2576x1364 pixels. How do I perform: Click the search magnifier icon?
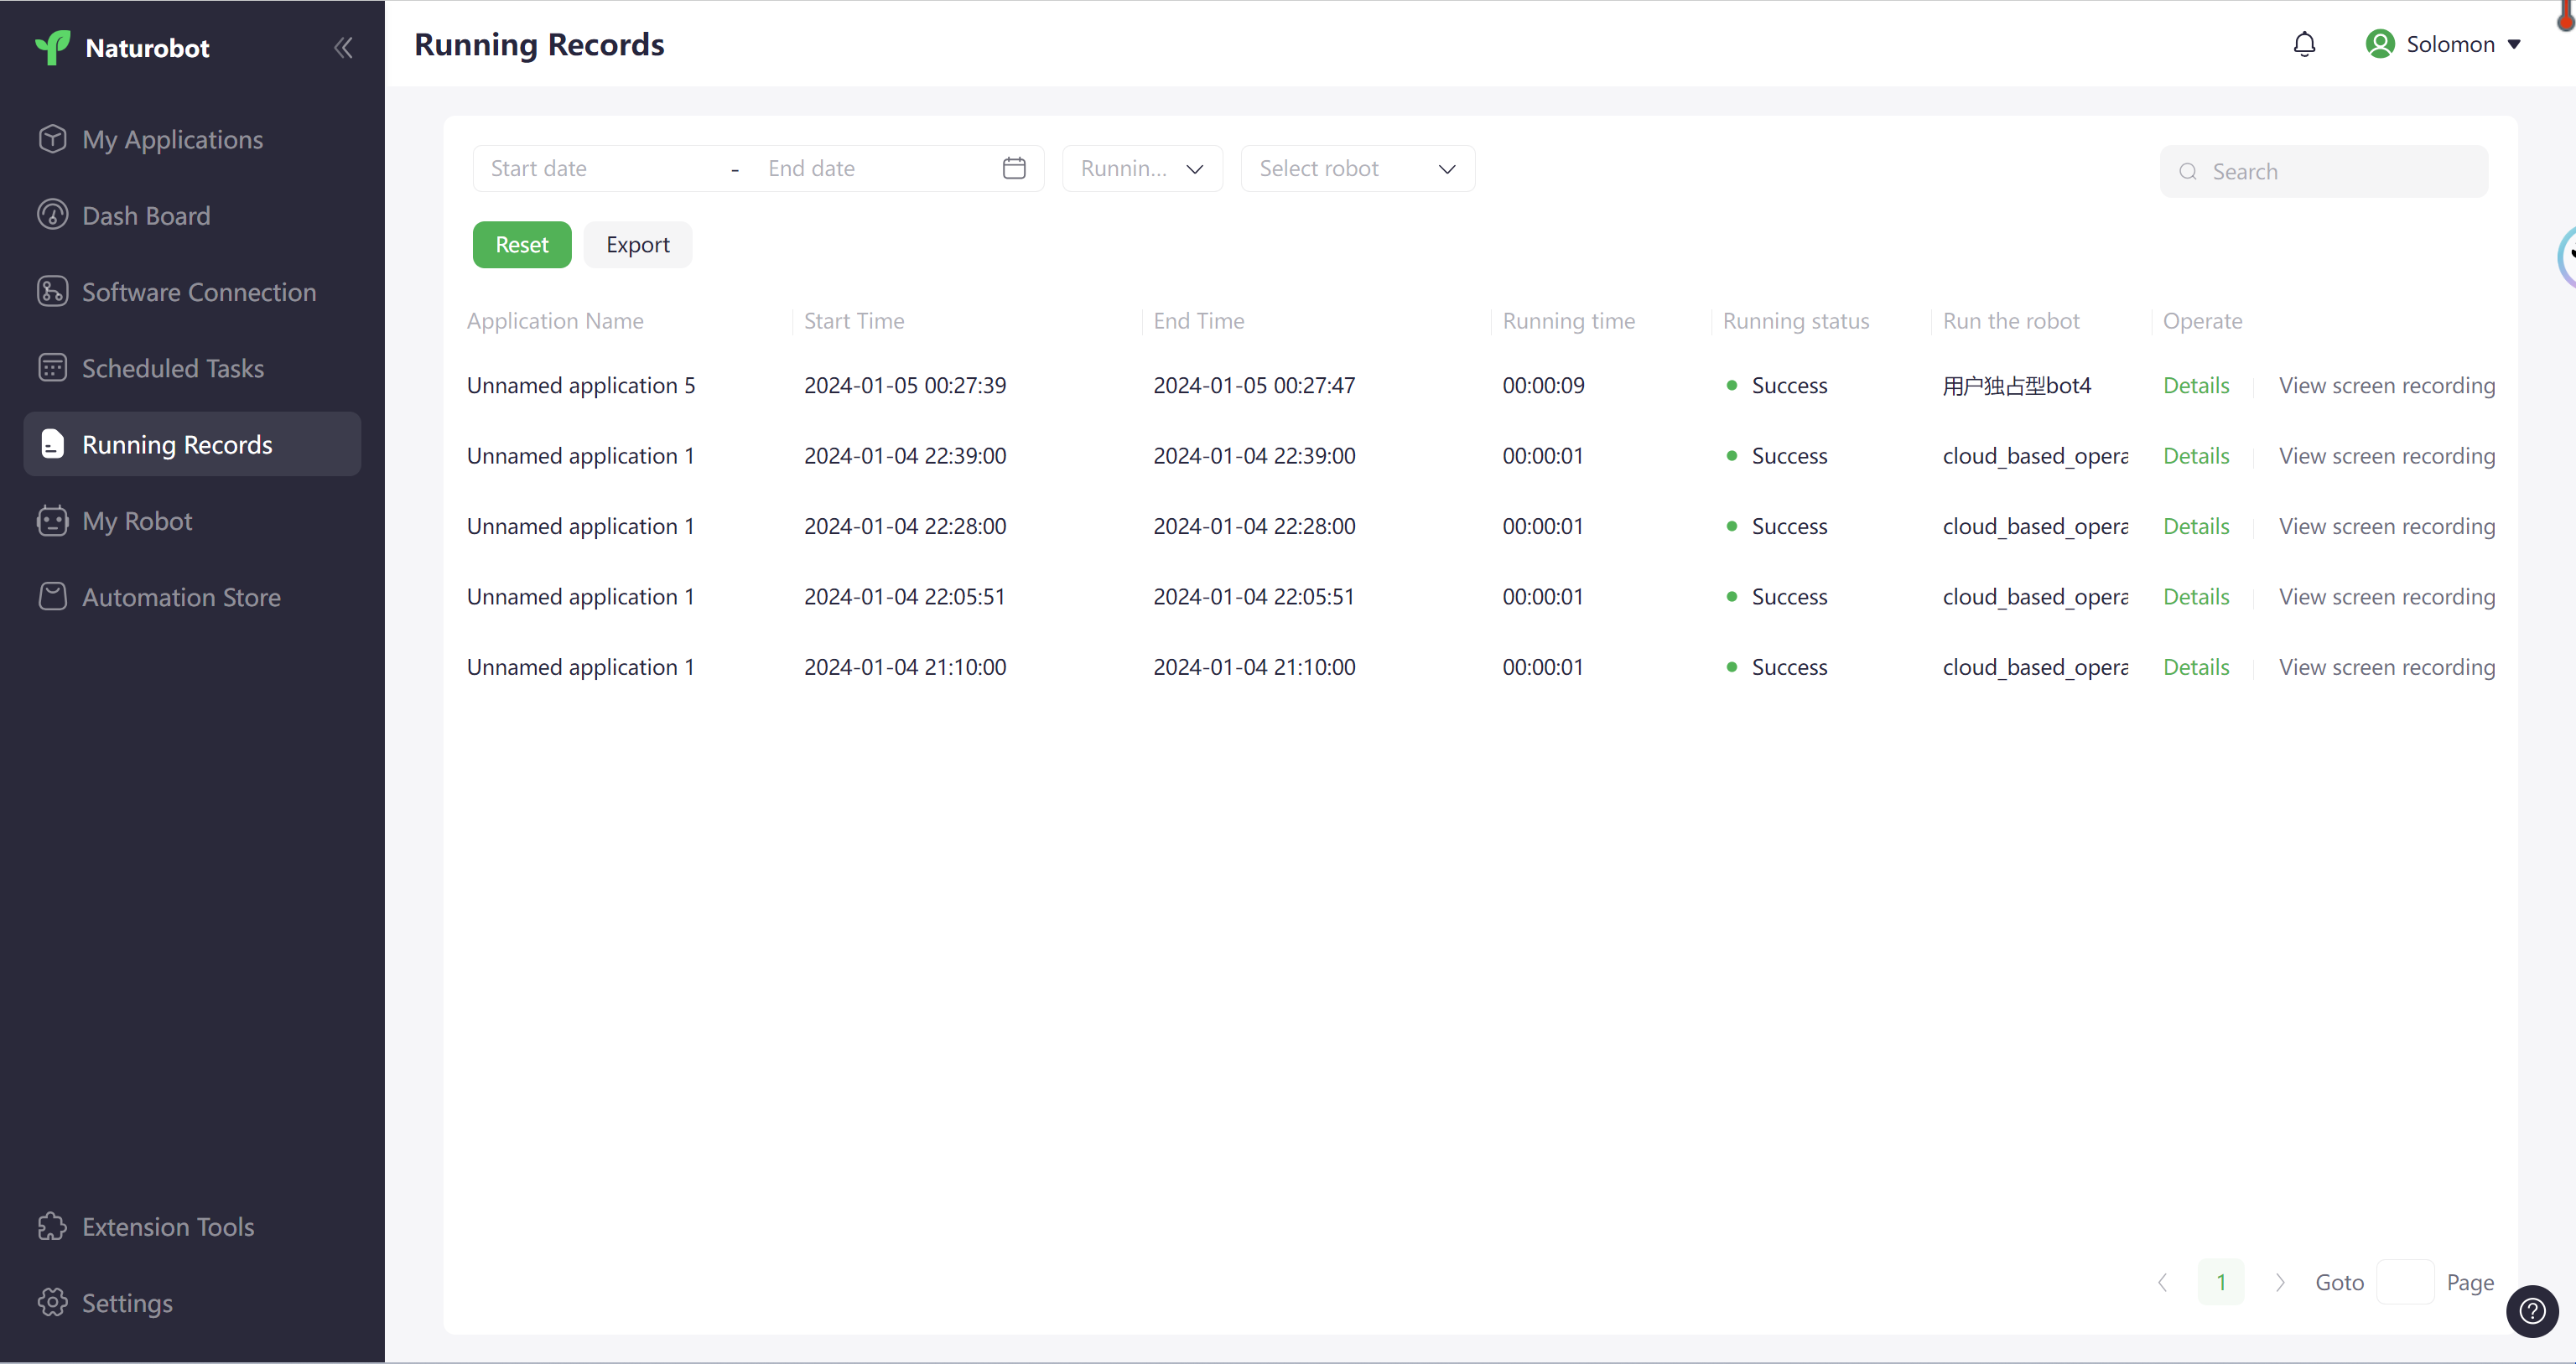[2188, 171]
